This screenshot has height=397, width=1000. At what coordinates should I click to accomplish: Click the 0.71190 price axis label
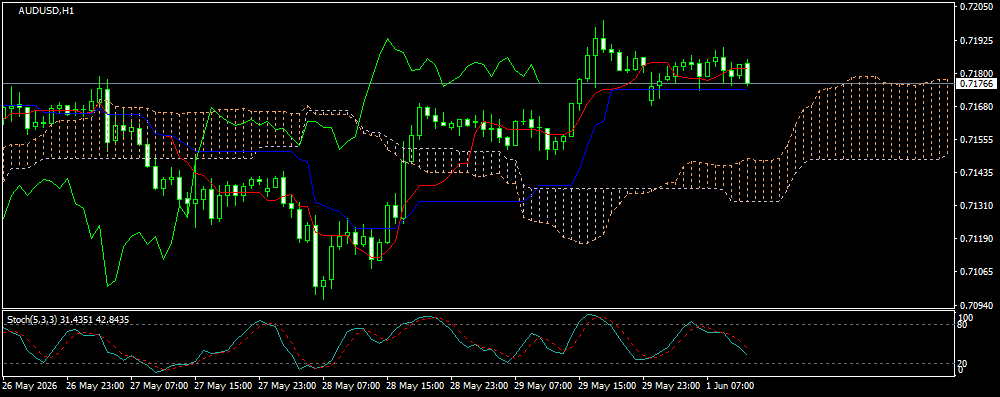click(976, 238)
